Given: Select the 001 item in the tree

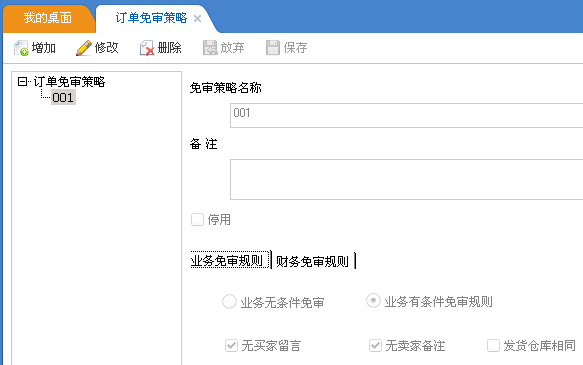Looking at the screenshot, I should (x=63, y=97).
